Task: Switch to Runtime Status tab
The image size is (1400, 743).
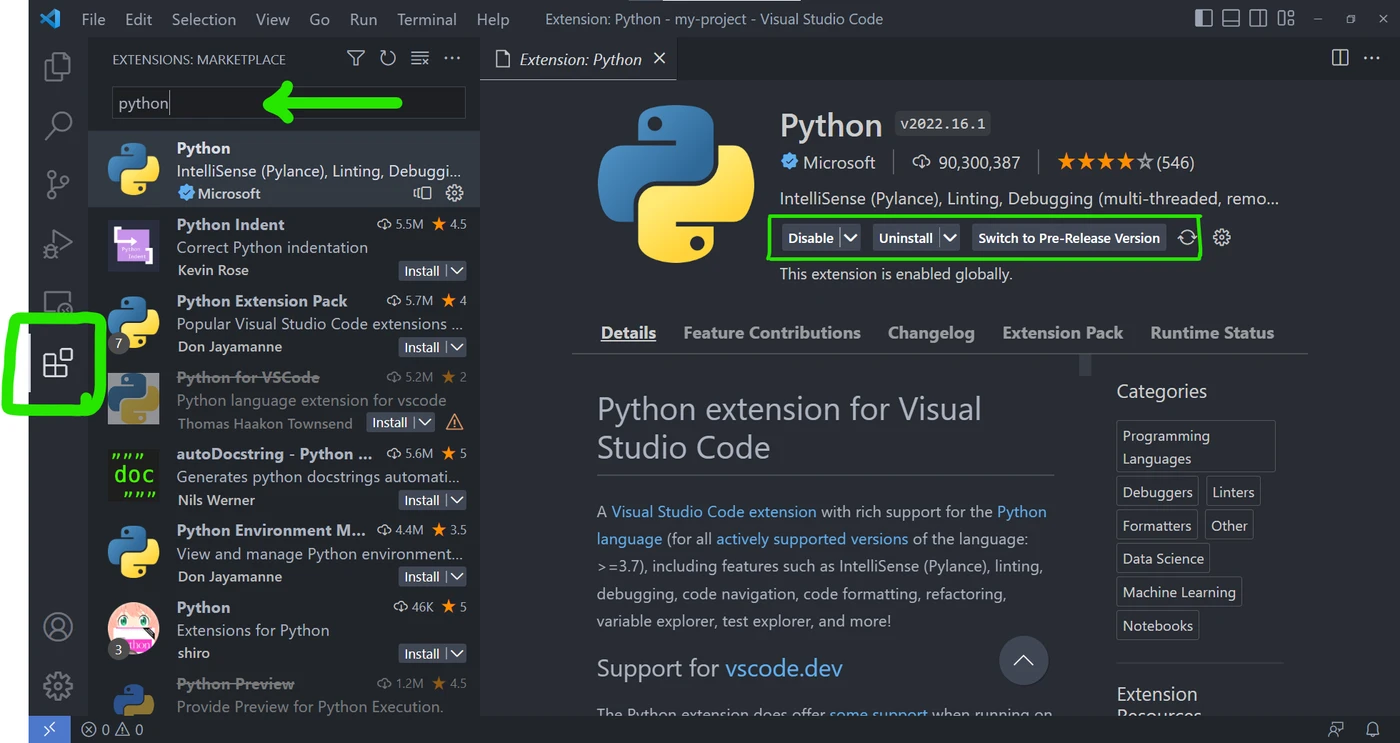Action: (x=1212, y=333)
